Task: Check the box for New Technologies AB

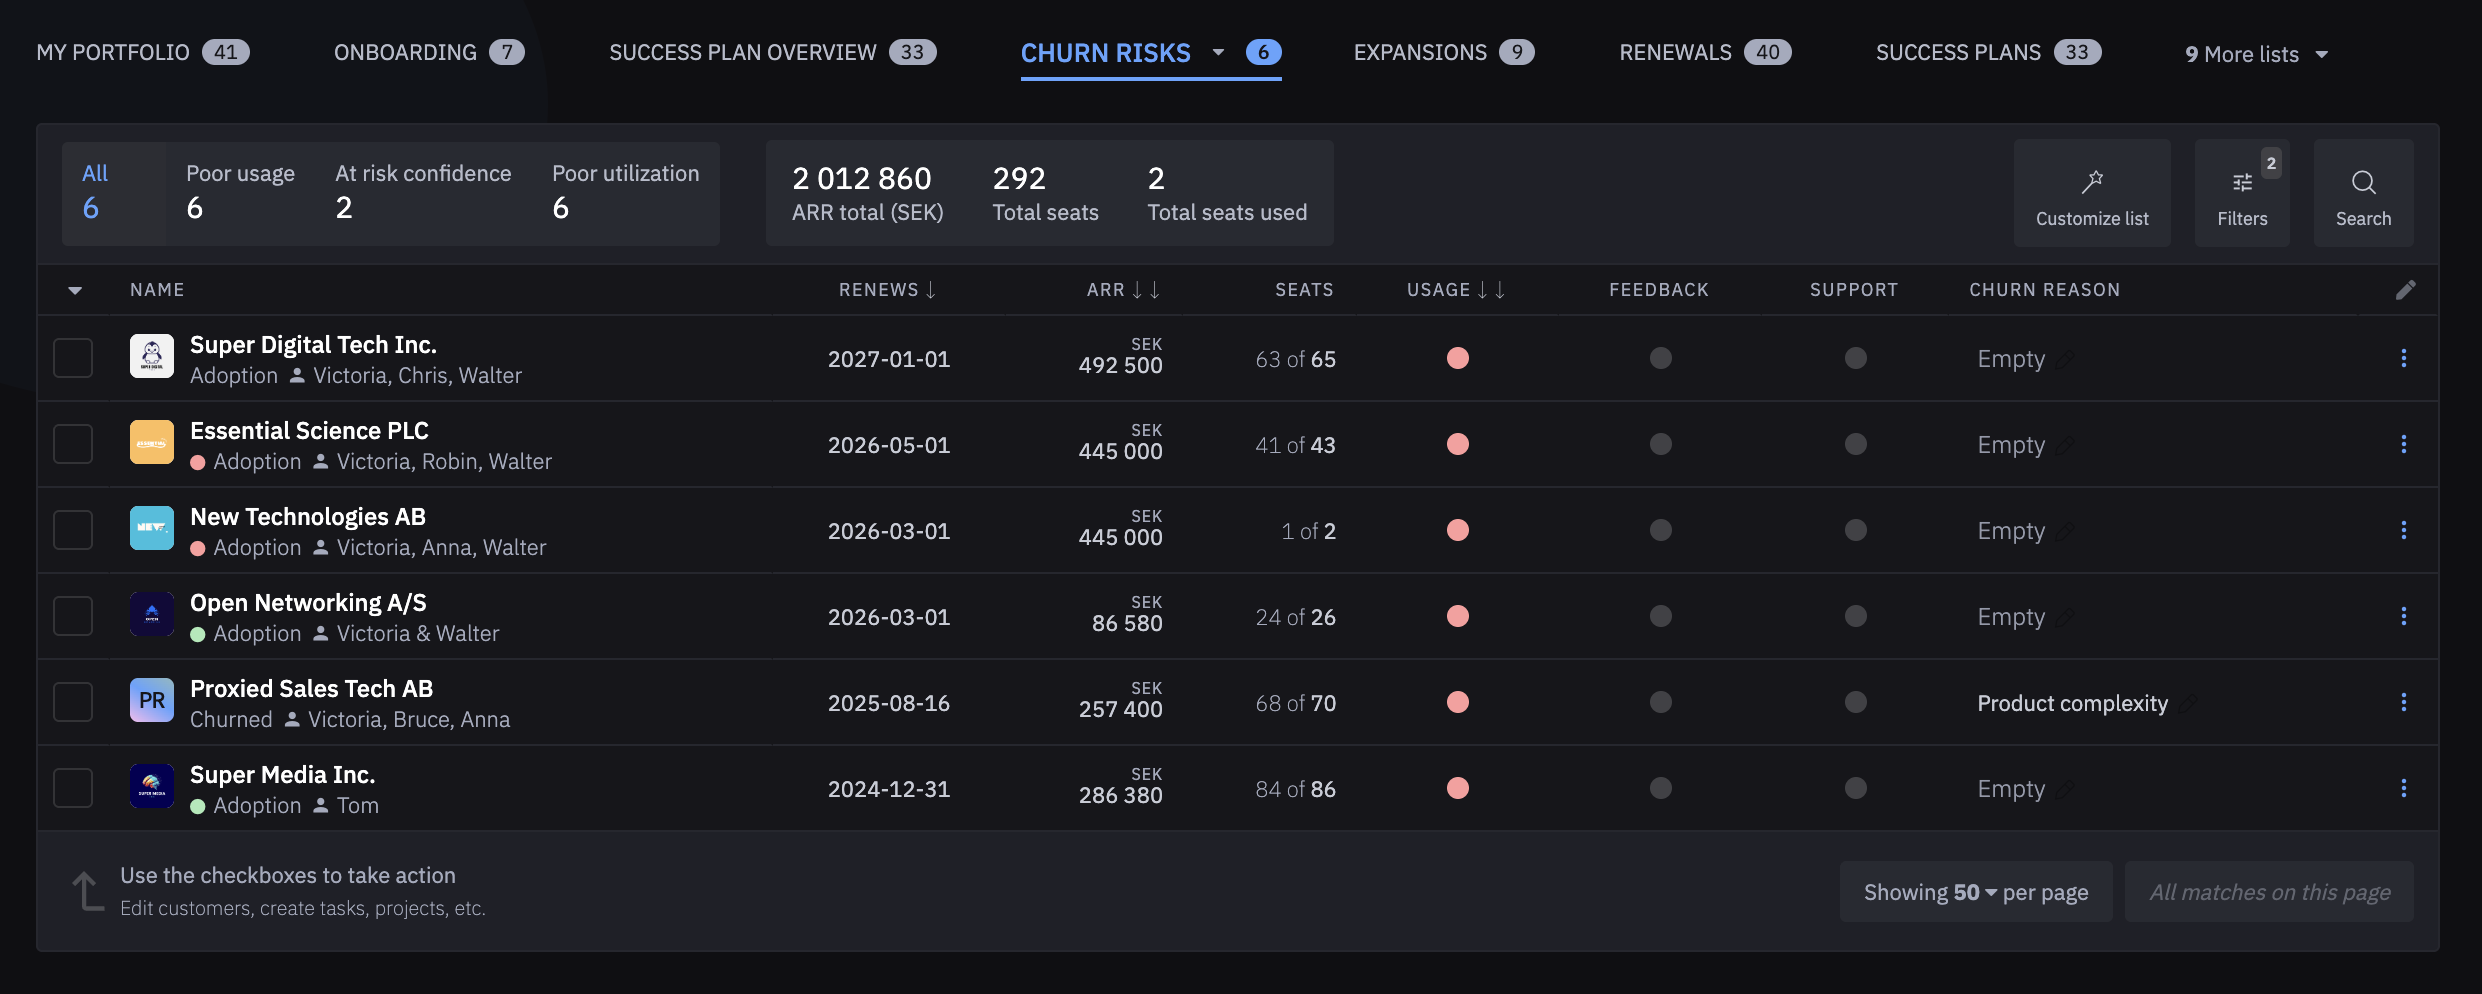Action: pos(73,530)
